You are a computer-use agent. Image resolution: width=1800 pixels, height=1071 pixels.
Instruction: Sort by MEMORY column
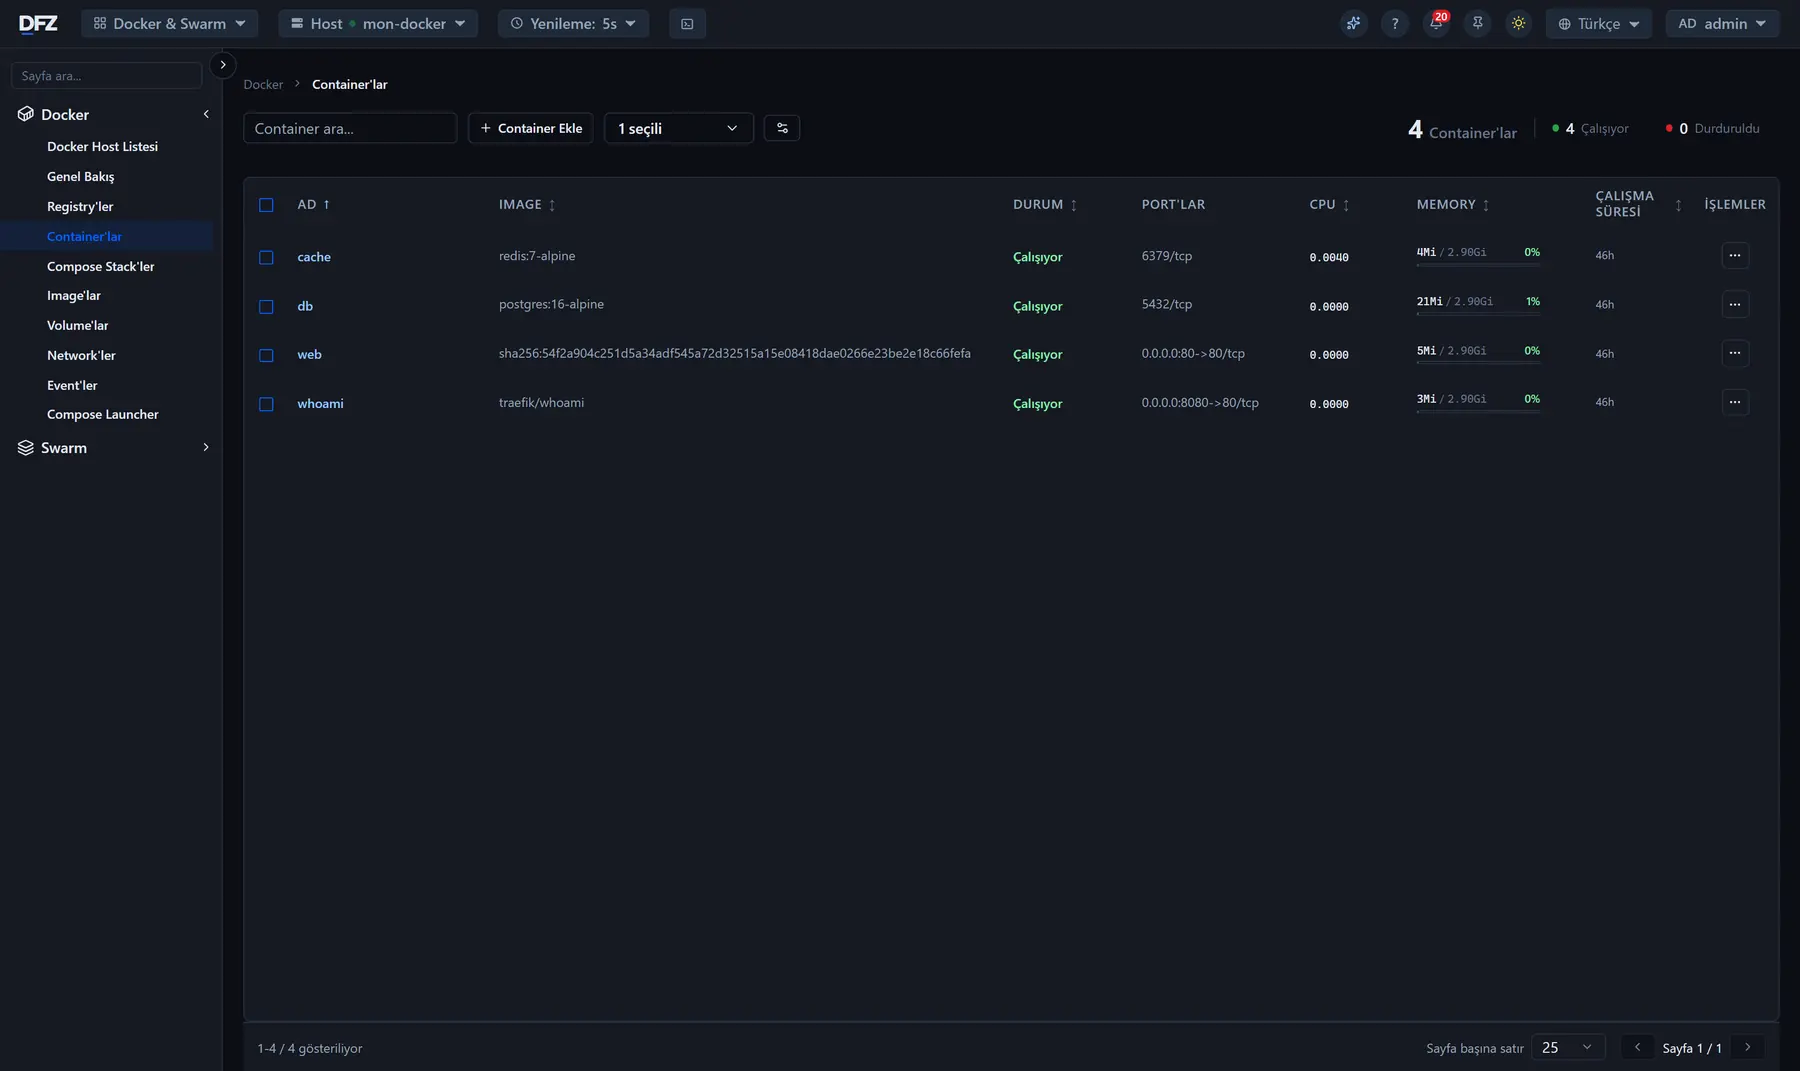pos(1486,205)
